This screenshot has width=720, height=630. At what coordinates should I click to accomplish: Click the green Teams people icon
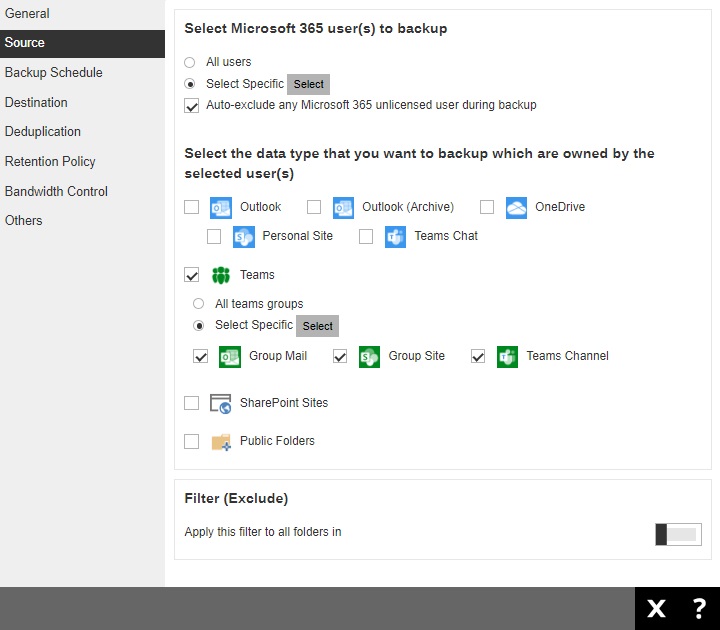click(x=221, y=275)
